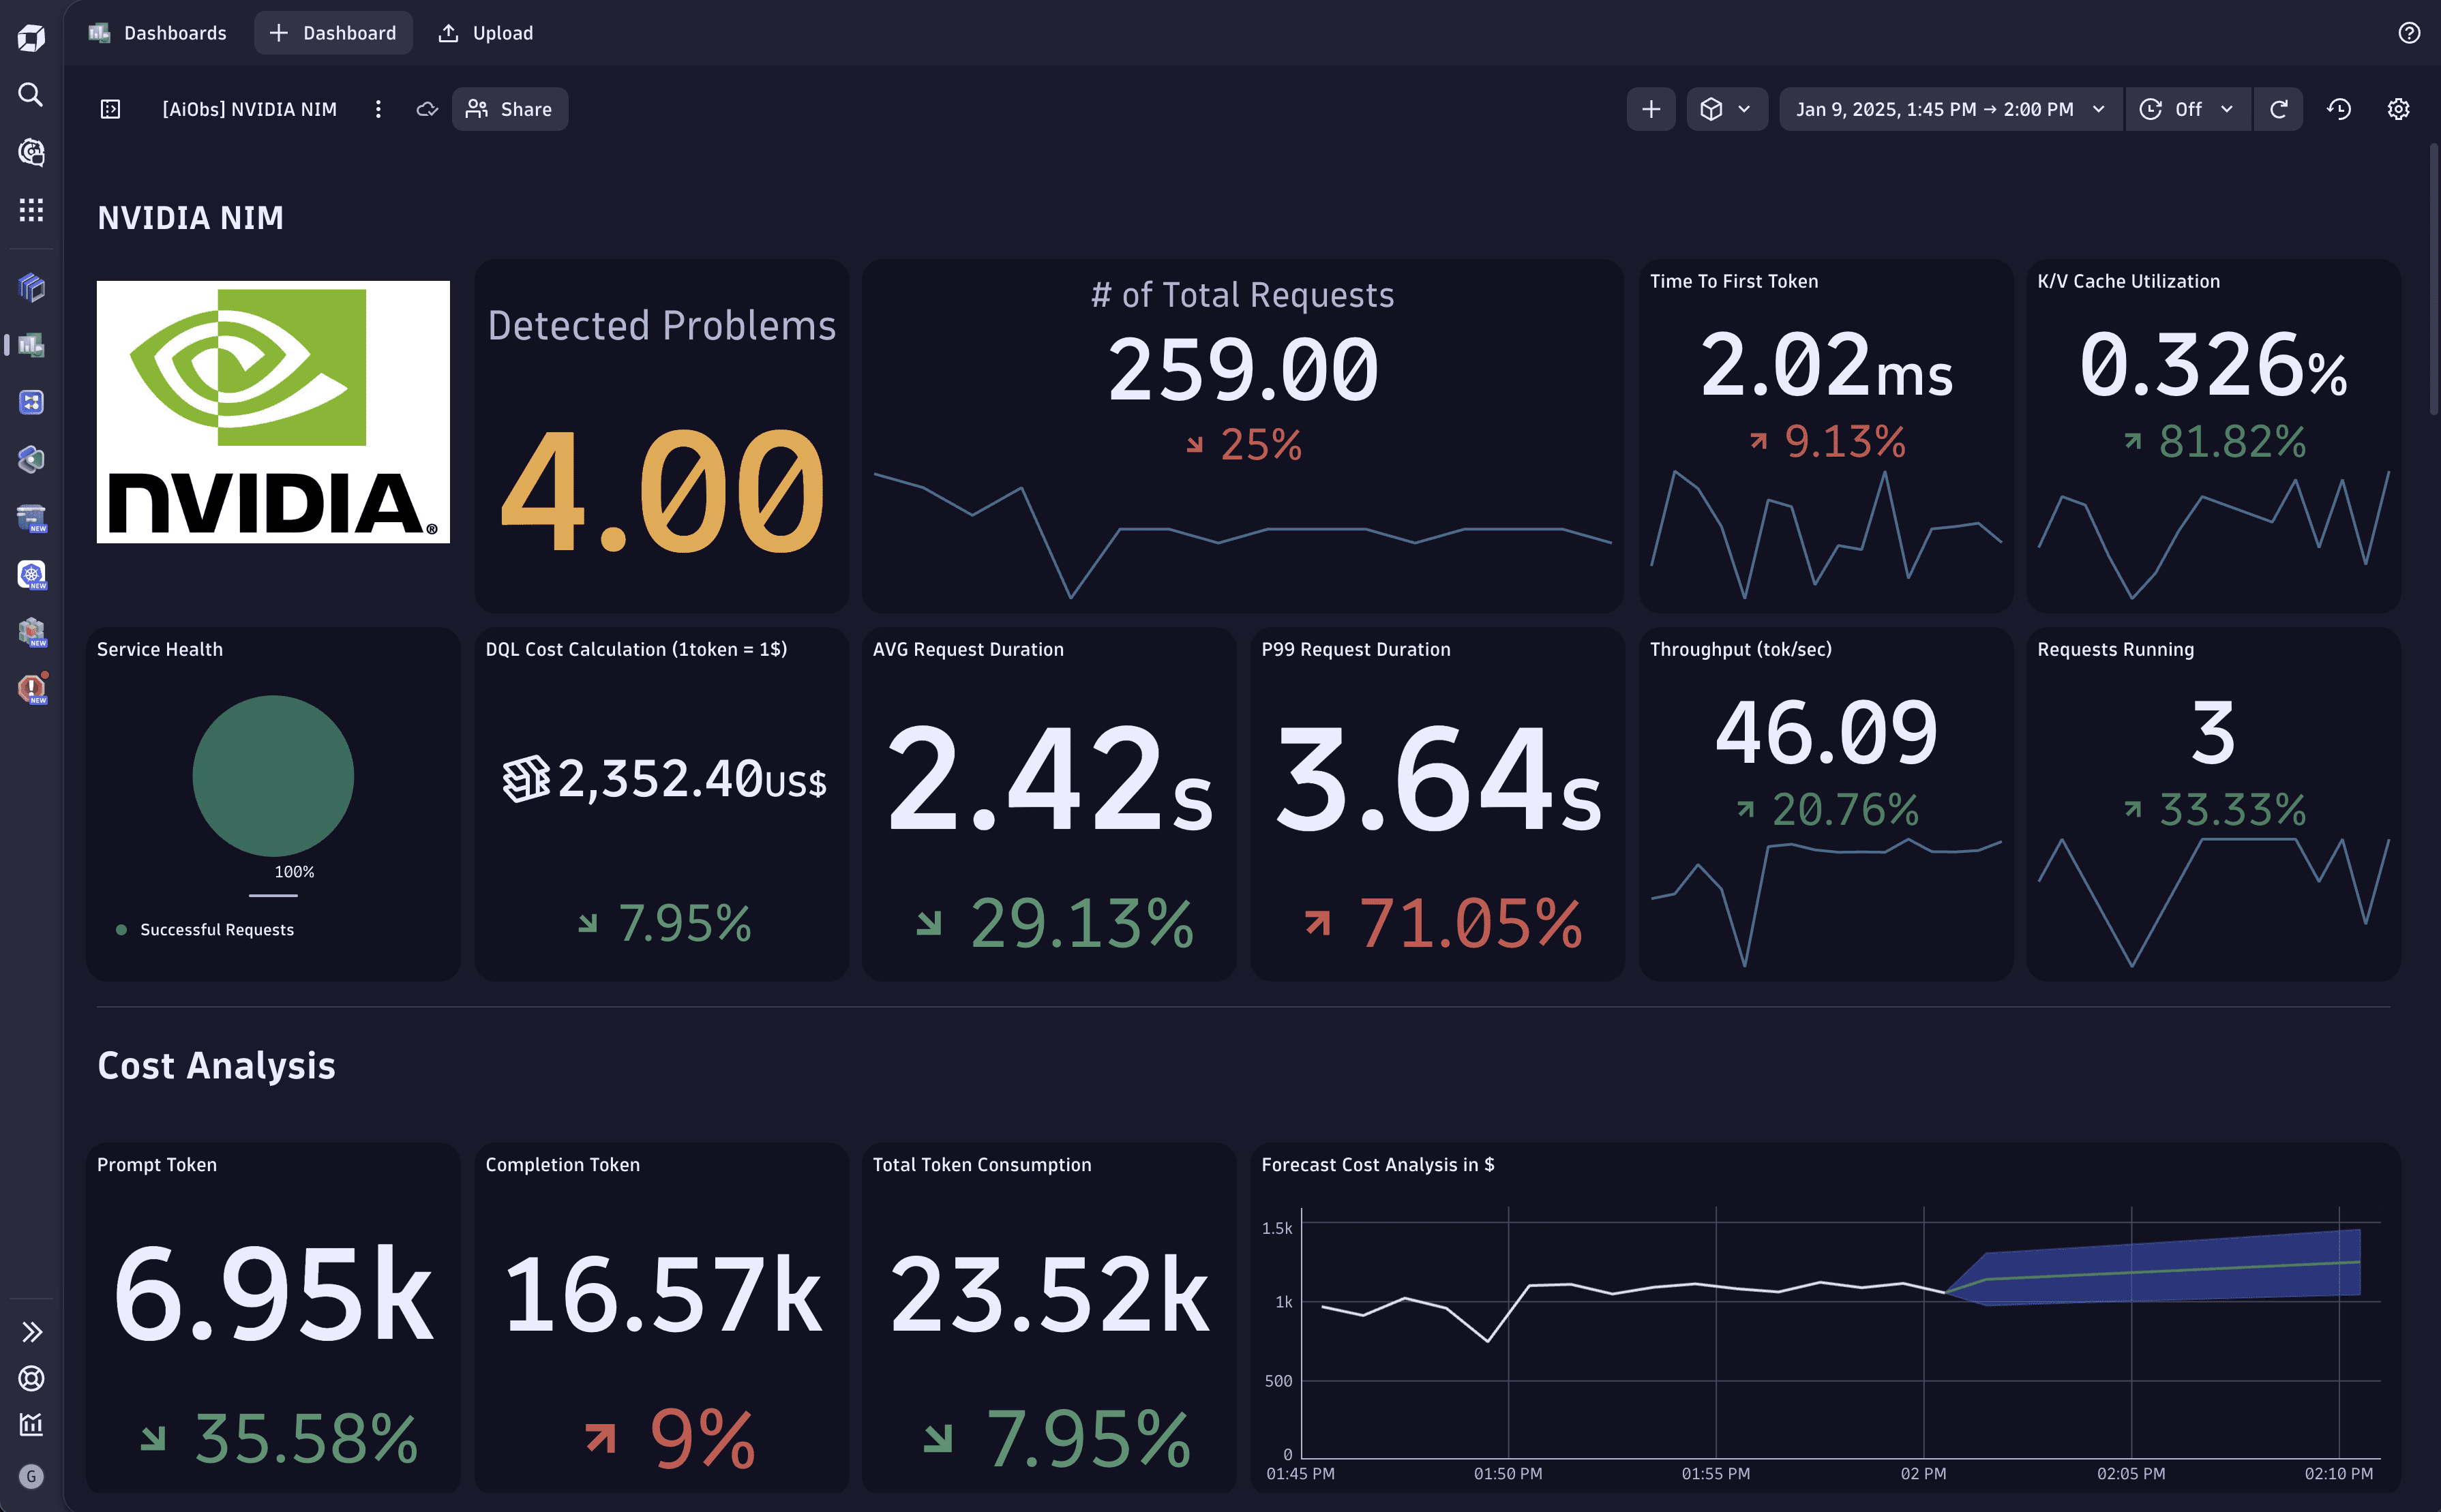
Task: Open the version history clock icon
Action: (2338, 109)
